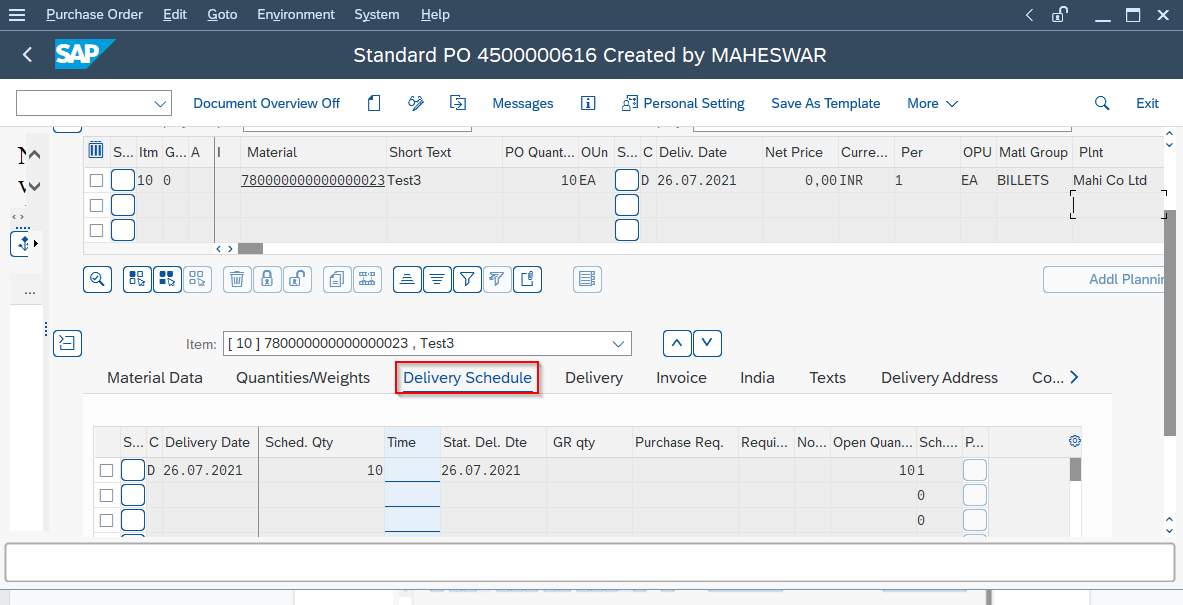Viewport: 1183px width, 605px height.
Task: Click Save As Template
Action: [x=825, y=103]
